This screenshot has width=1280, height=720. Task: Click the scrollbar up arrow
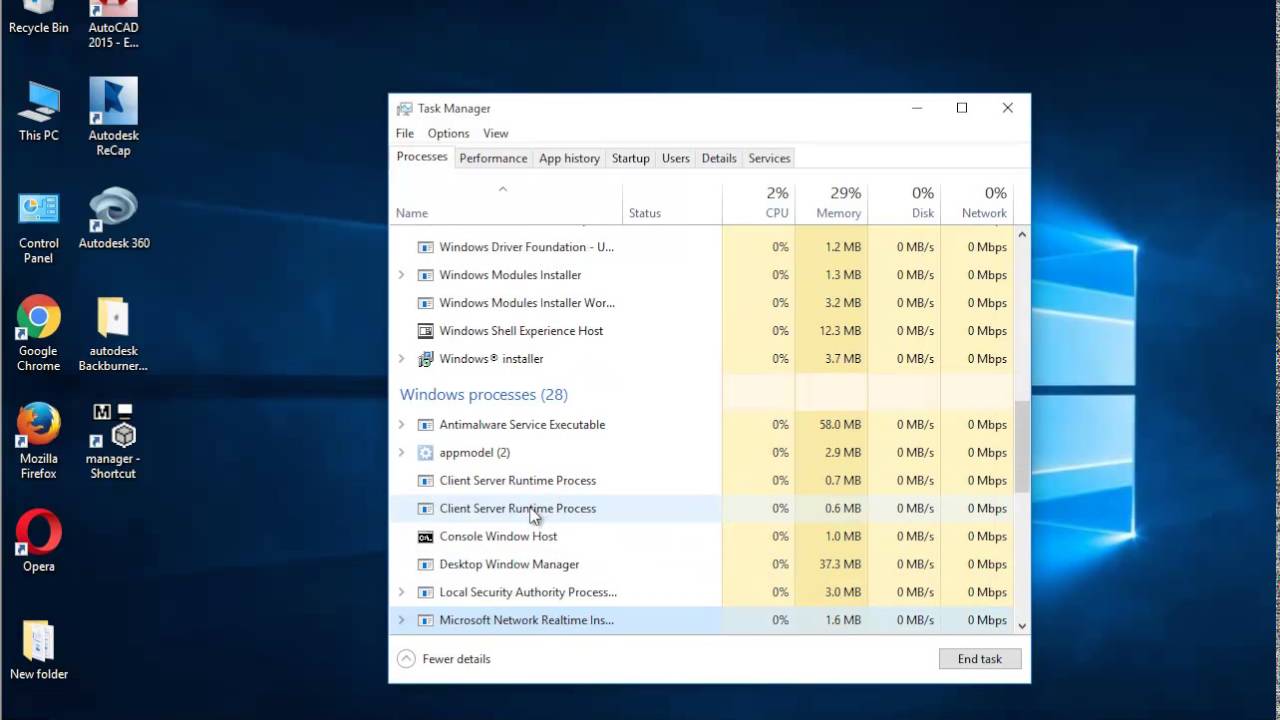coord(1022,234)
